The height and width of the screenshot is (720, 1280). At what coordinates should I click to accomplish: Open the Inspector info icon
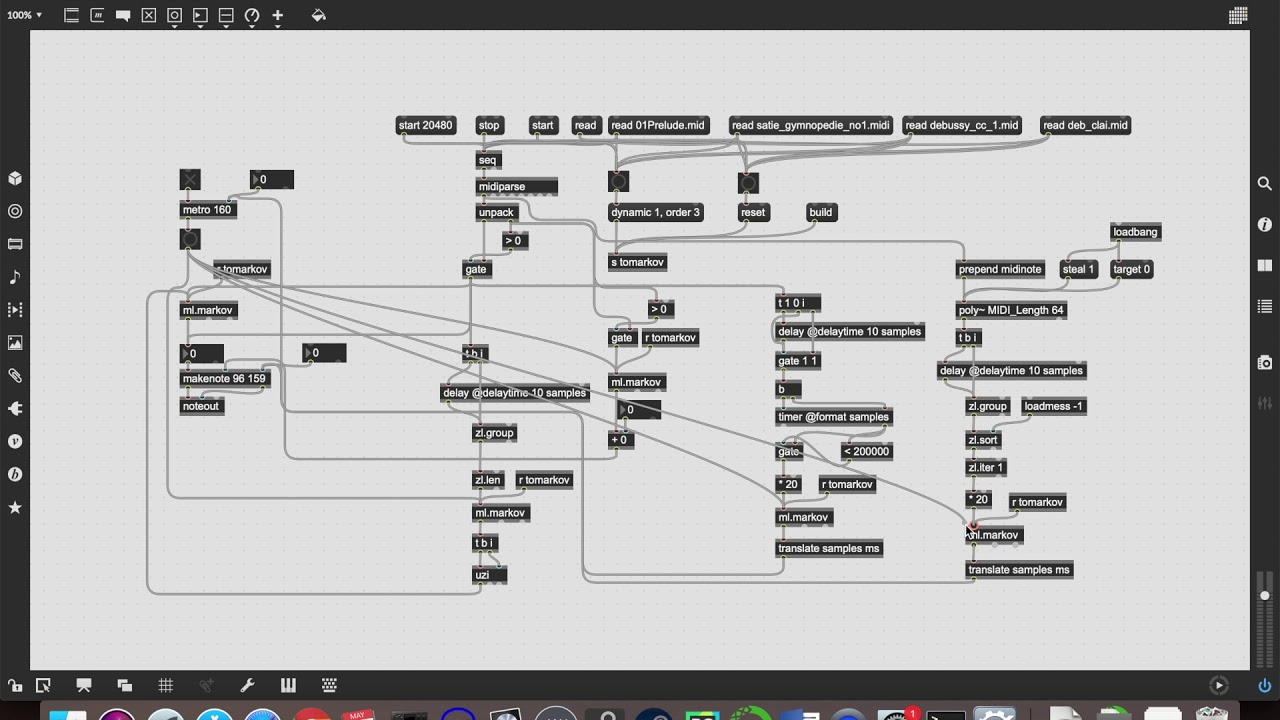click(1265, 225)
